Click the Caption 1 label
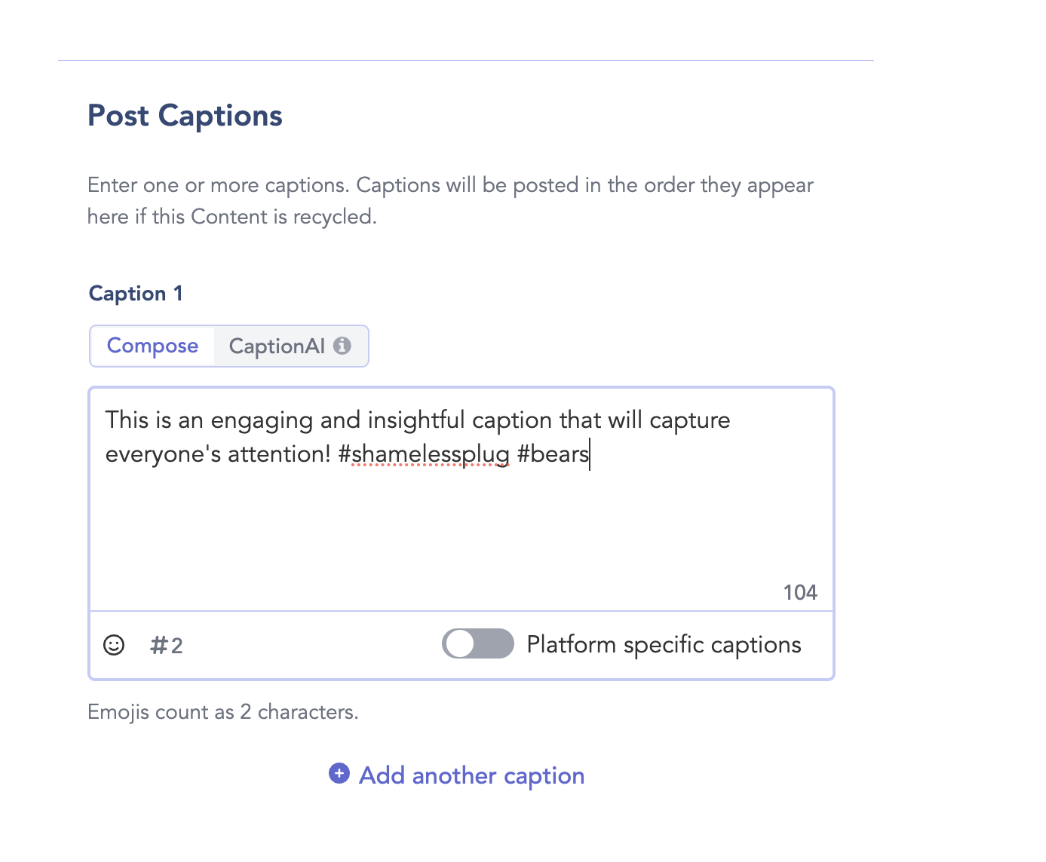The height and width of the screenshot is (862, 1046). pos(135,294)
